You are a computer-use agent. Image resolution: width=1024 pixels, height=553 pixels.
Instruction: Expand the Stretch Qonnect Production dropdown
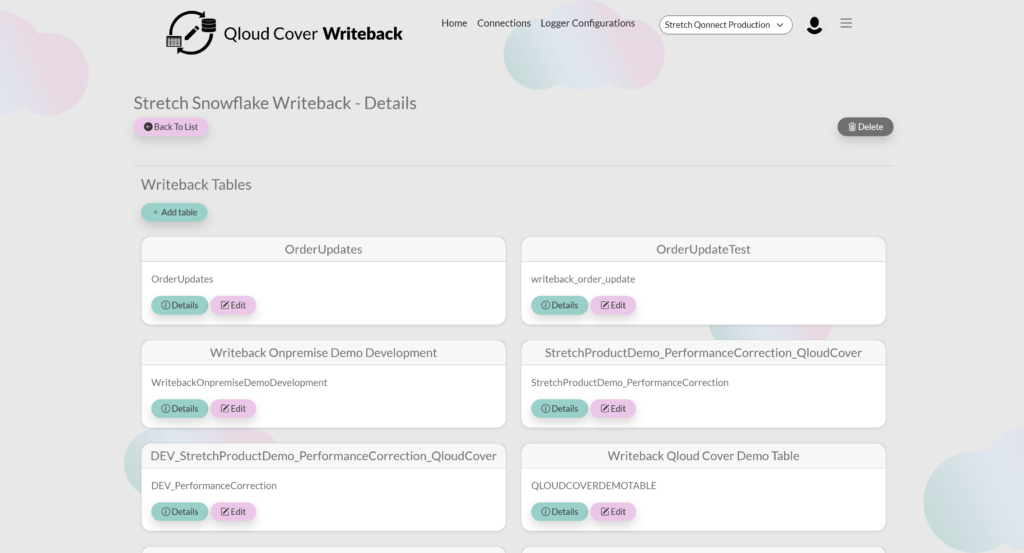pos(726,25)
